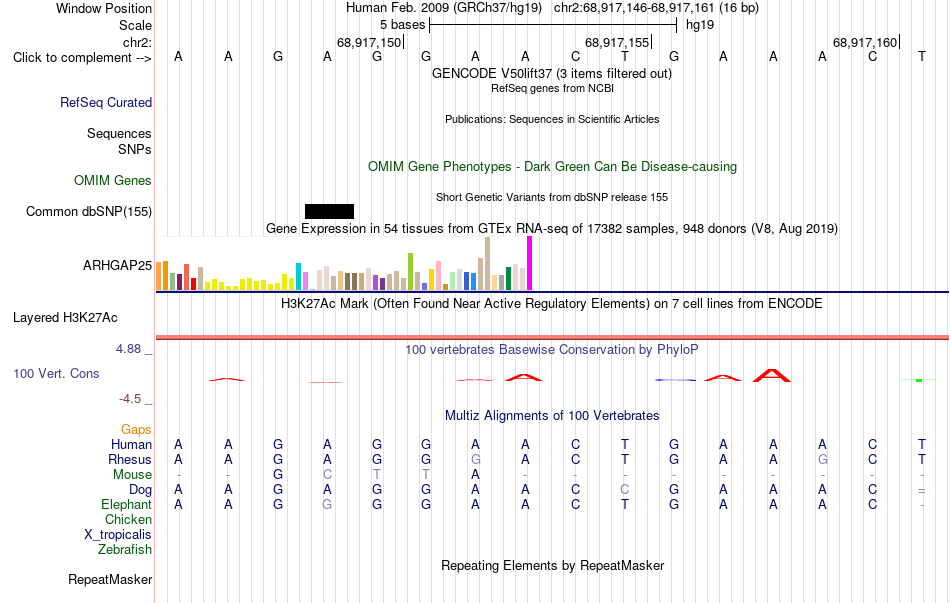Click the magenta GTEx expression bar
950x603 pixels.
(530, 264)
